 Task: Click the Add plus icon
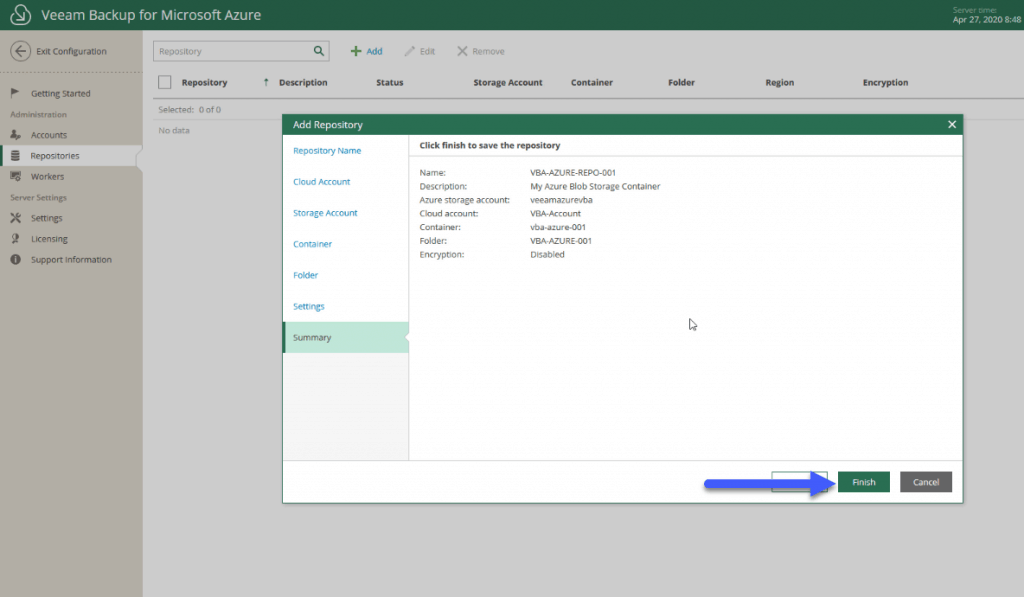click(x=356, y=51)
